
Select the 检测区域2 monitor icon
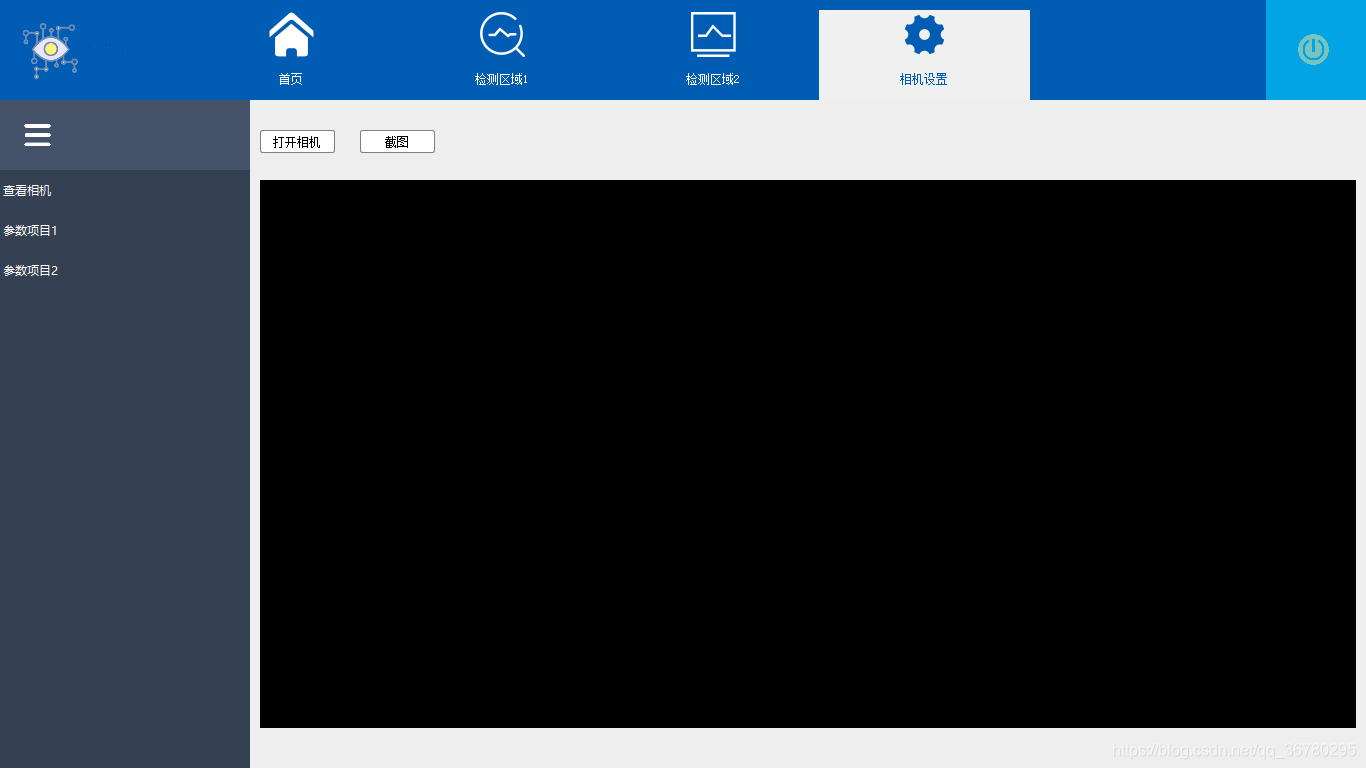pyautogui.click(x=713, y=34)
